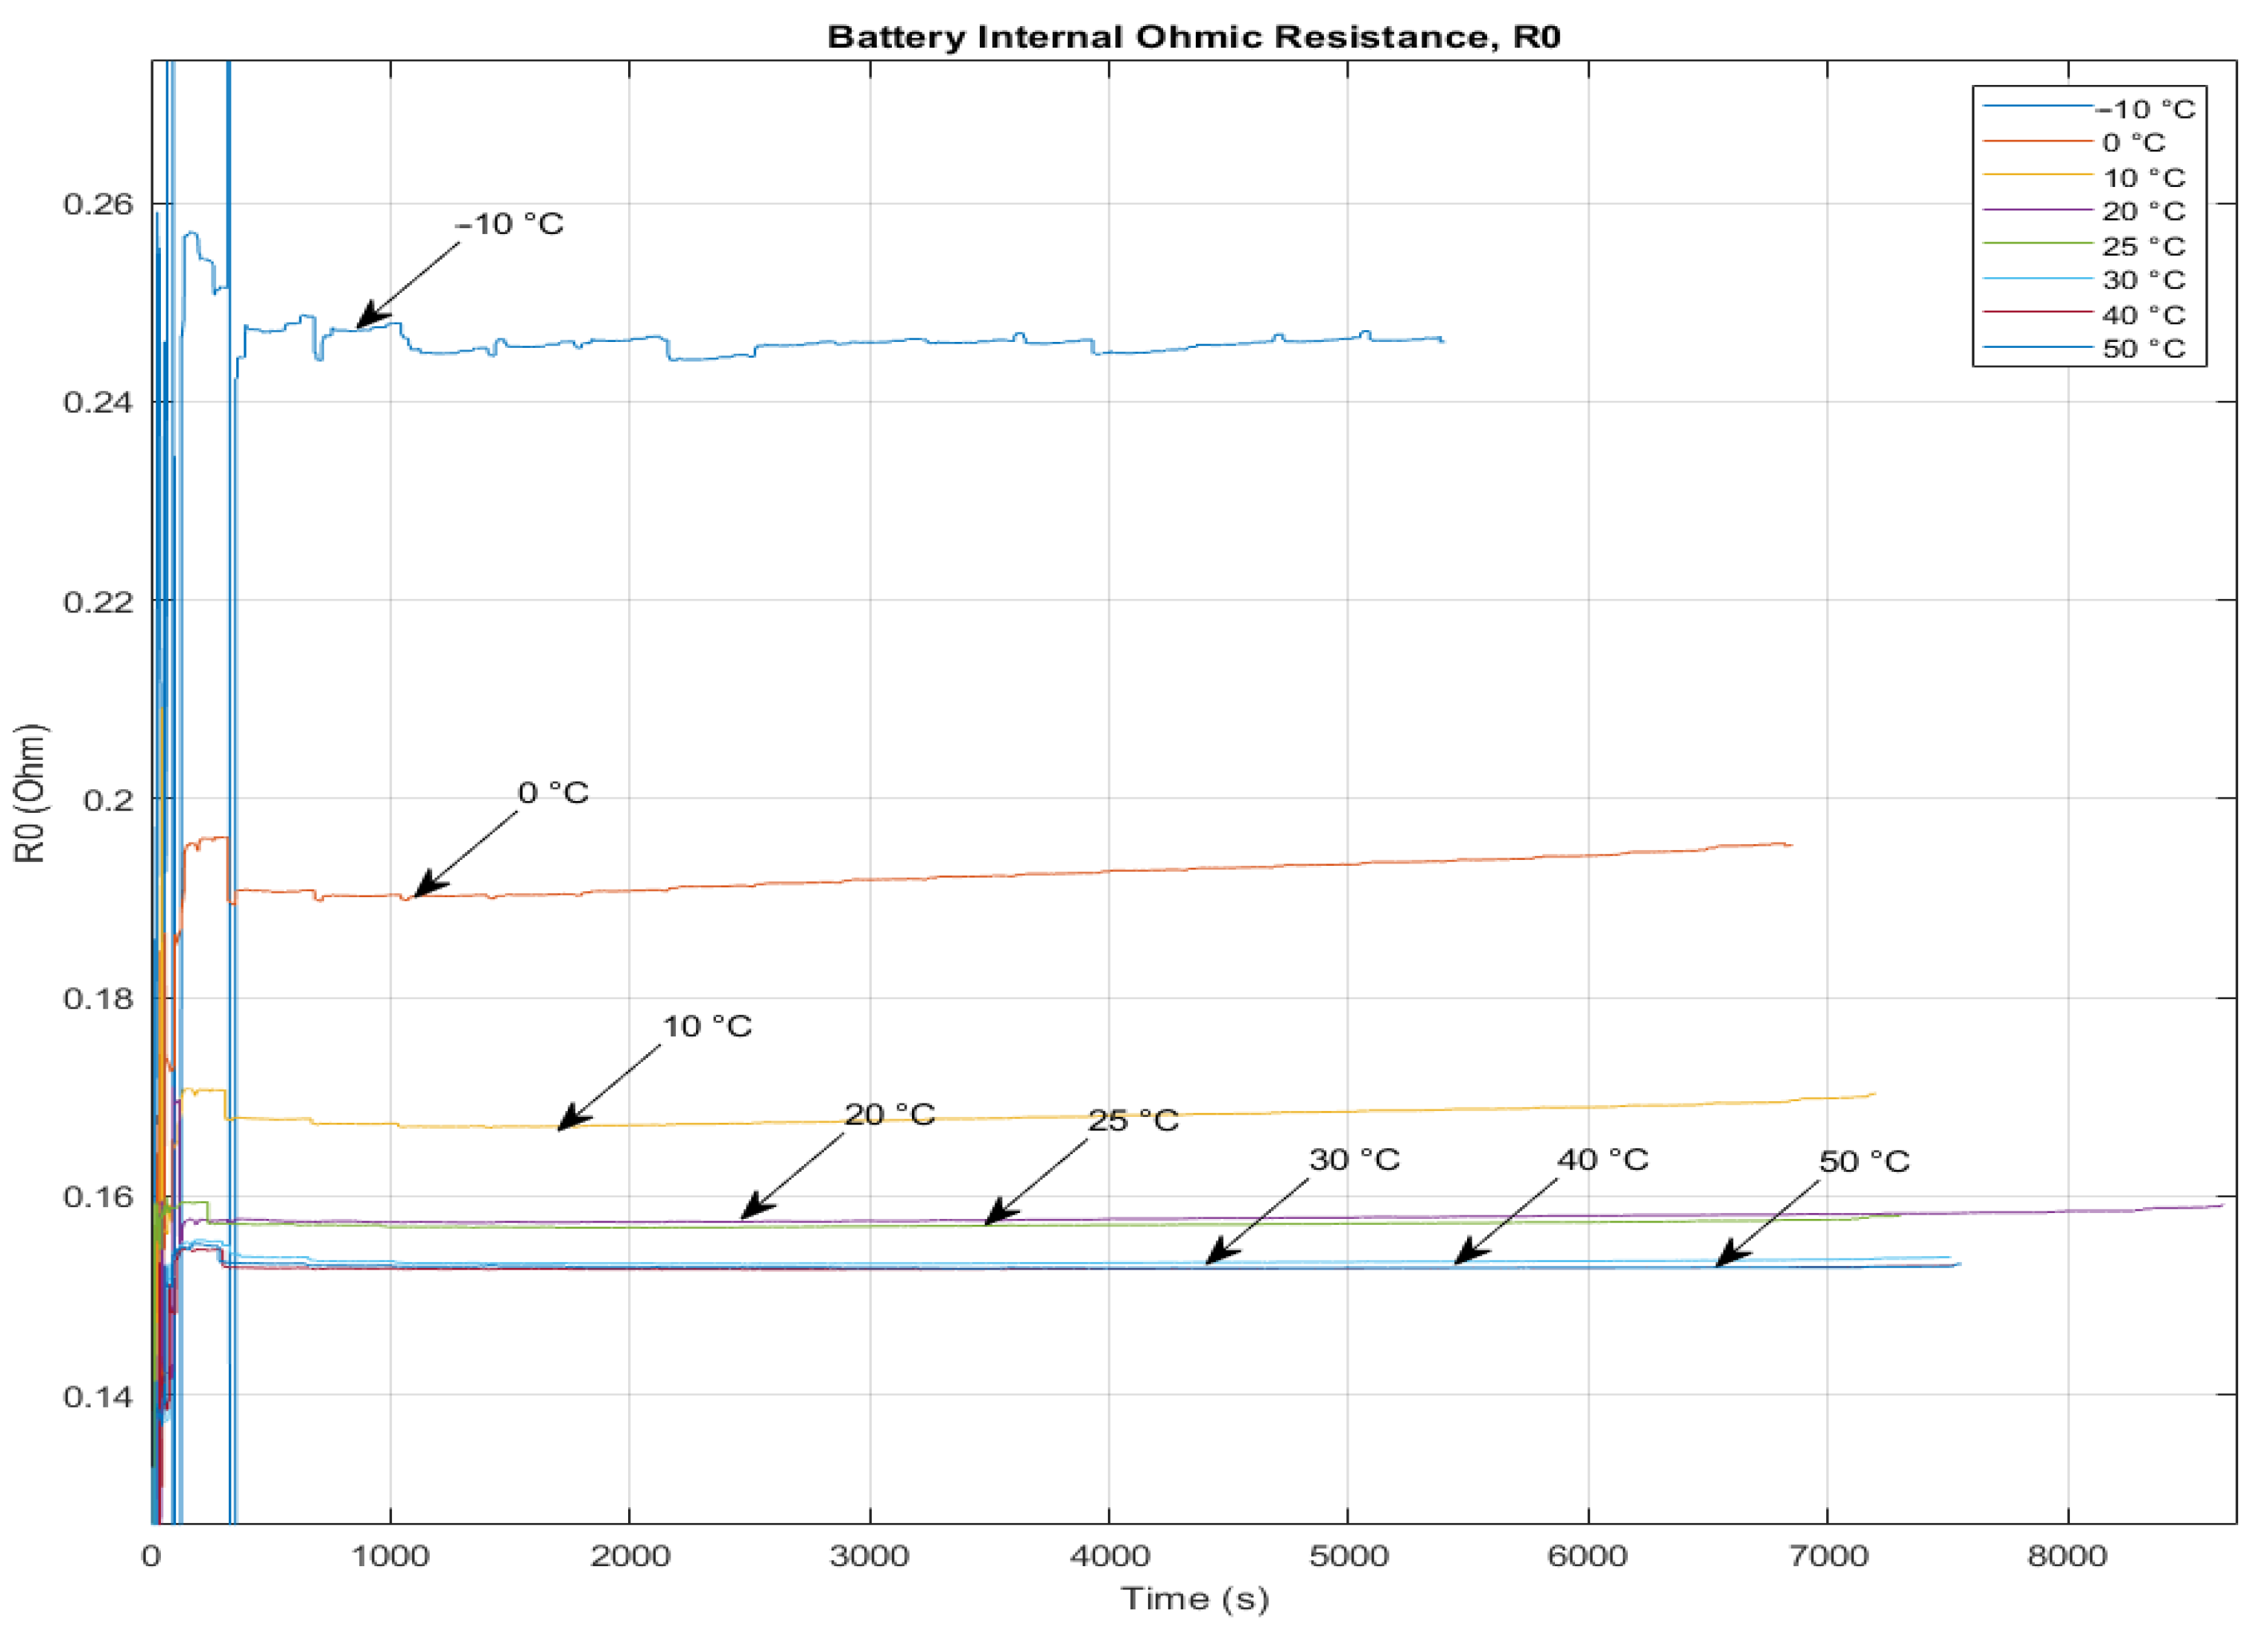Select the 40 °C legend entry
Screen dimensions: 2268x1628
pos(2143,315)
